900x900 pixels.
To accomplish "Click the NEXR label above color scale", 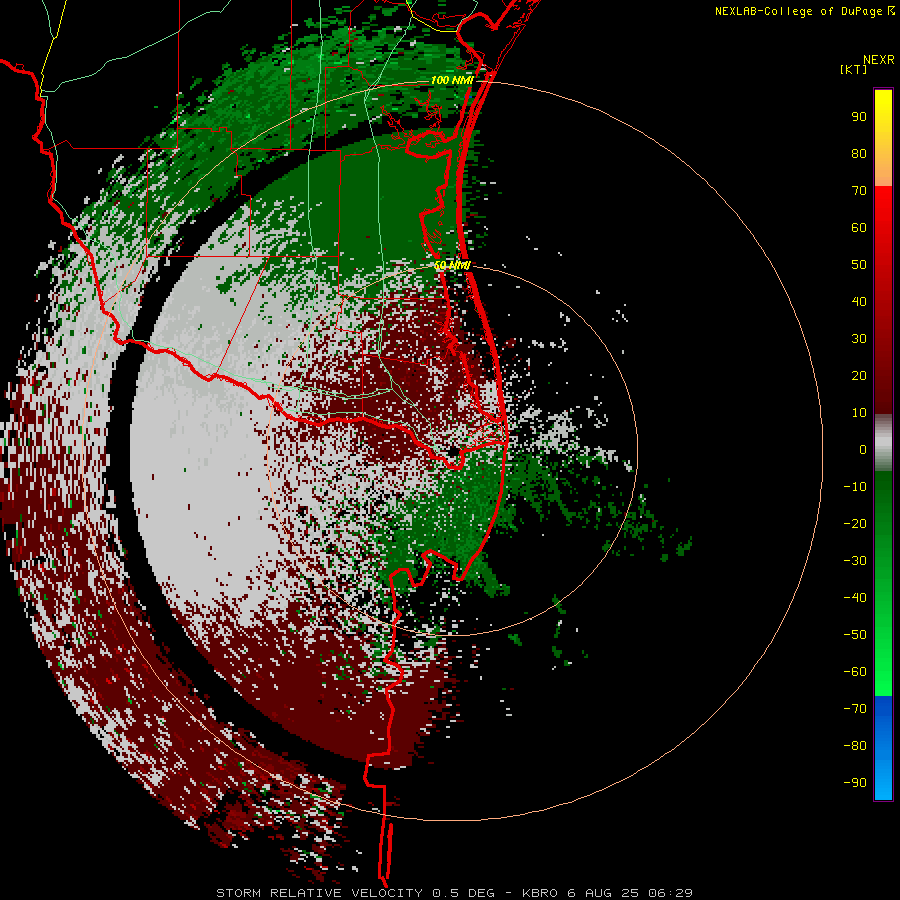I will 879,60.
